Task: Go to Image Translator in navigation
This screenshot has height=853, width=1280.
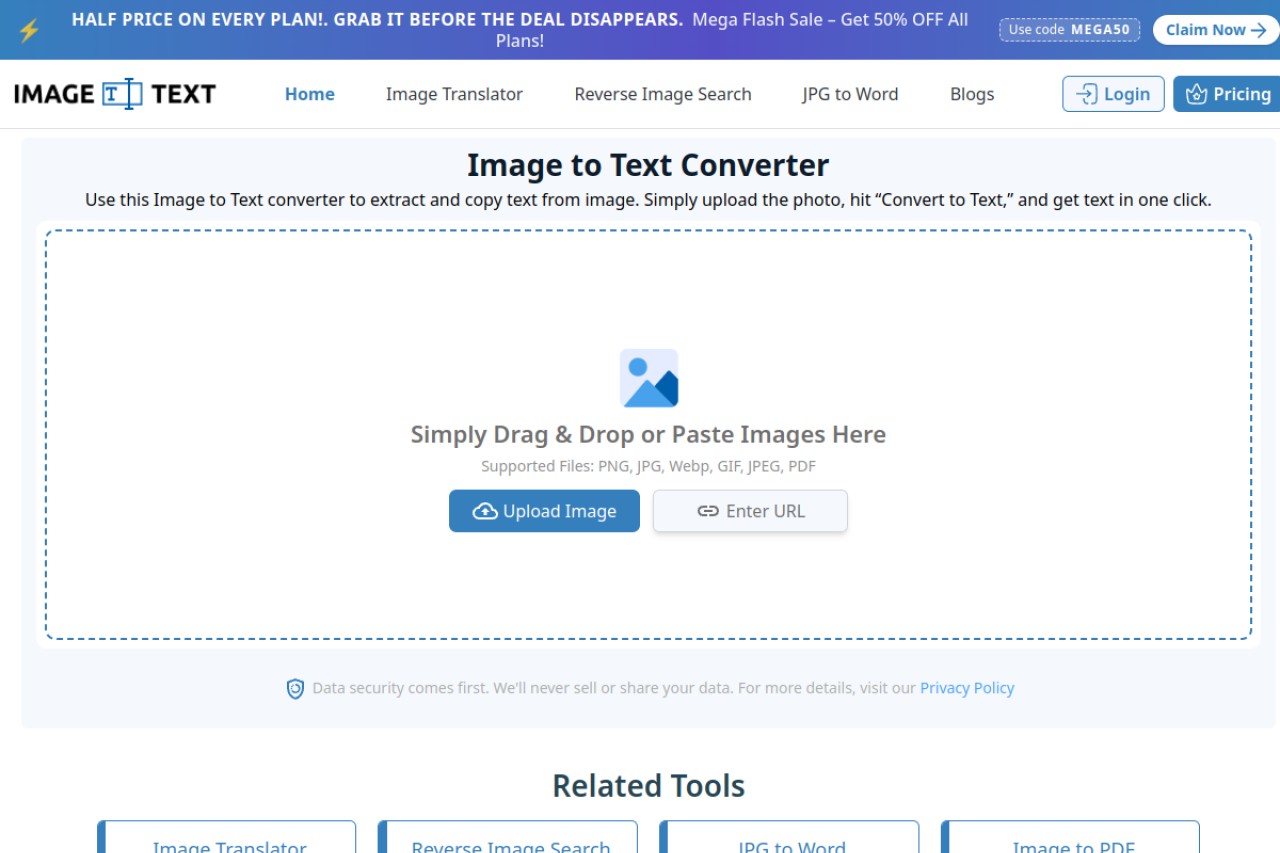Action: click(454, 94)
